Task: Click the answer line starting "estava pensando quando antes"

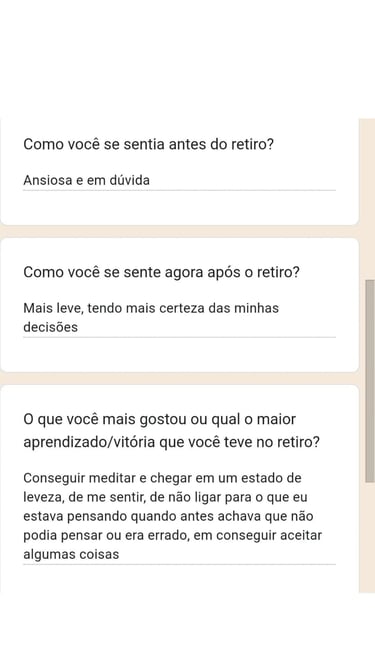Action: (168, 516)
